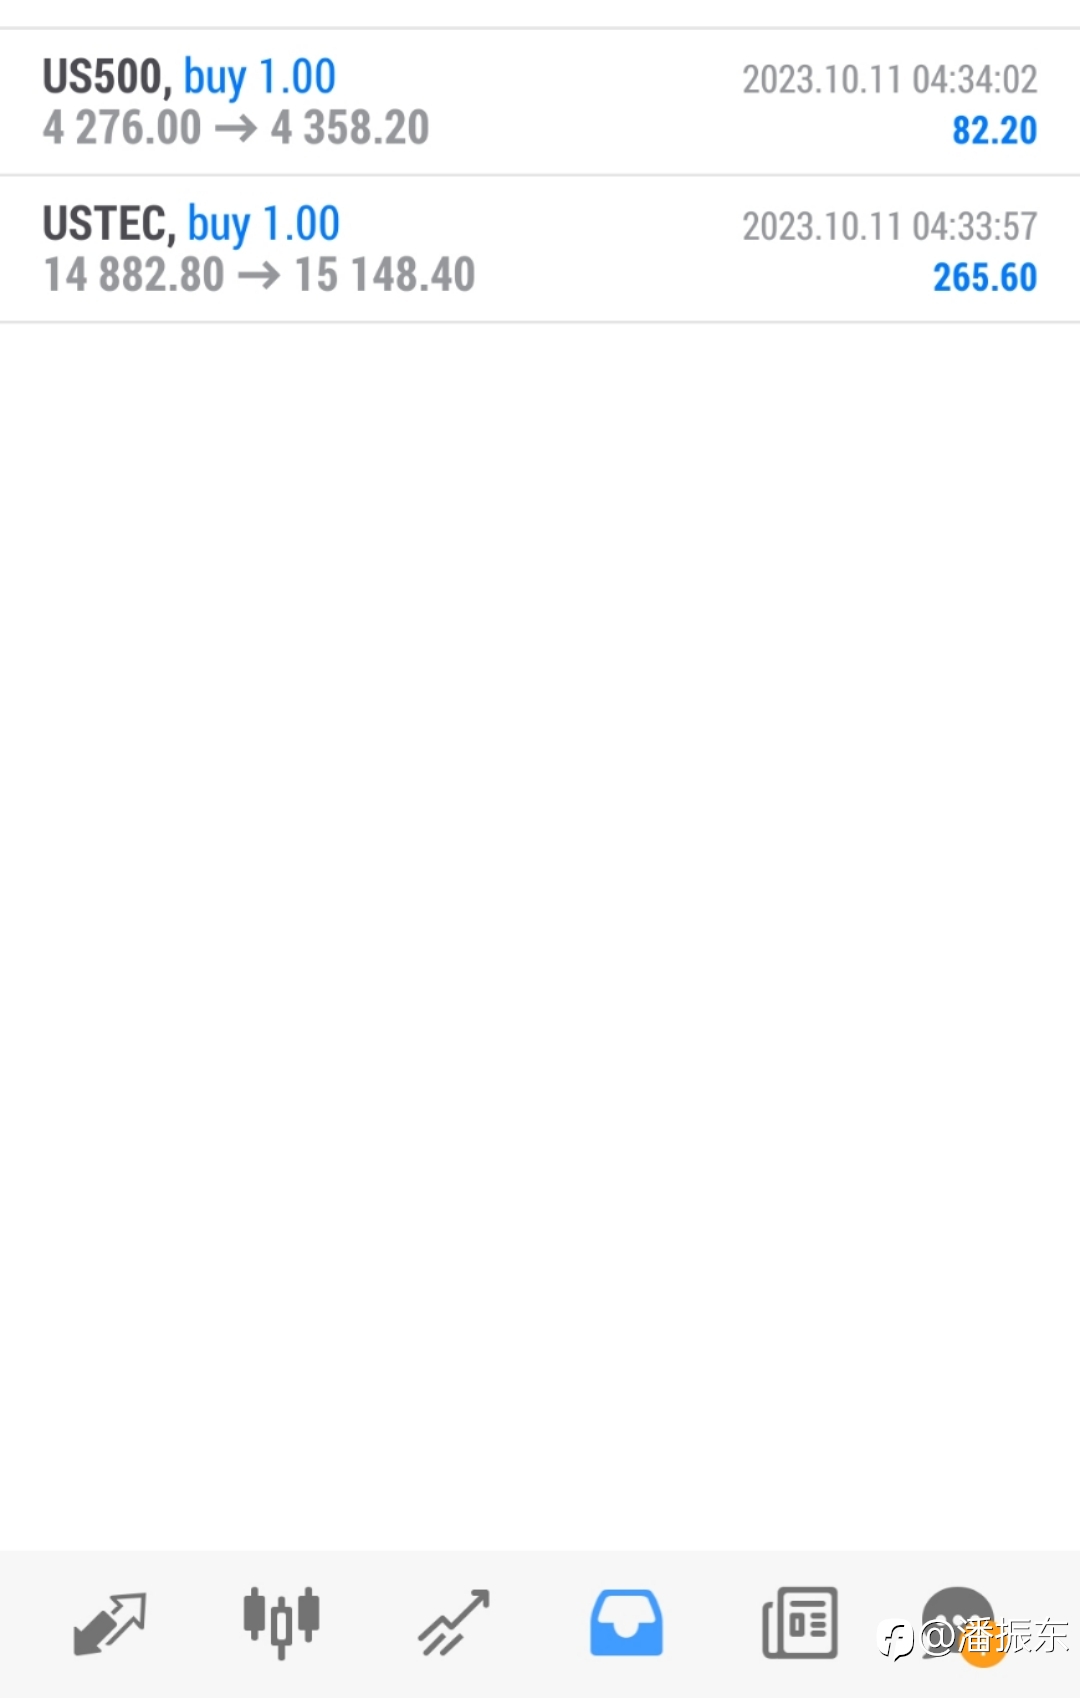
Task: Tap the US500 symbol name
Action: 102,77
